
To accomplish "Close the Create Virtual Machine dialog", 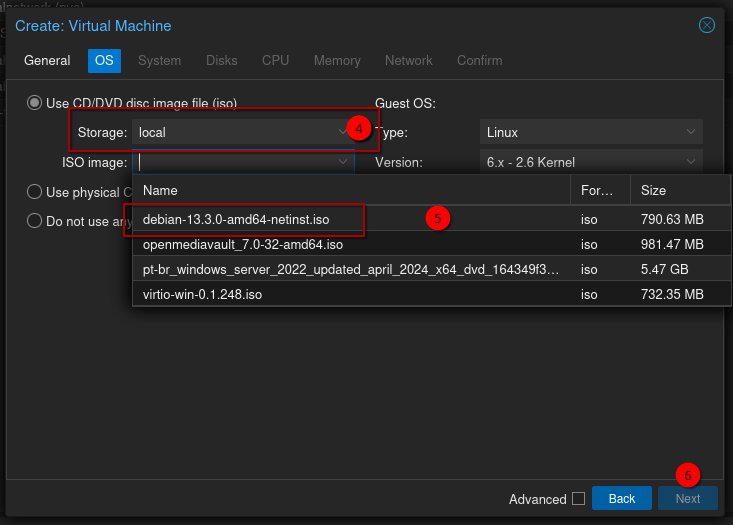I will click(x=707, y=25).
